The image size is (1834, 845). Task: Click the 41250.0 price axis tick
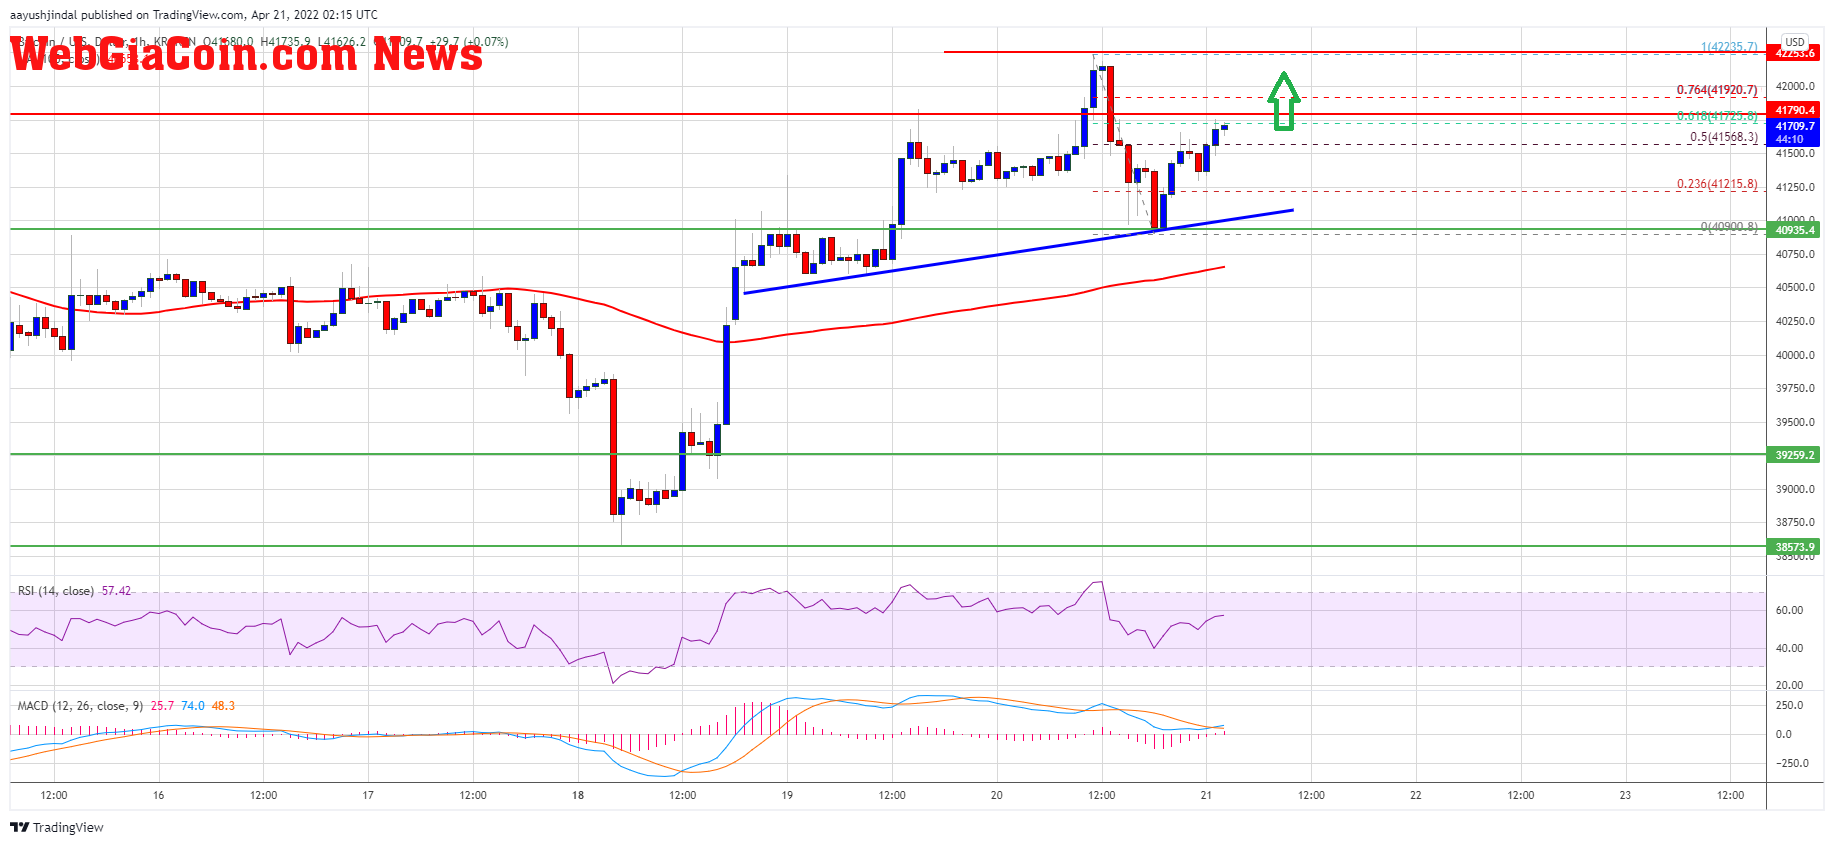tap(1795, 187)
